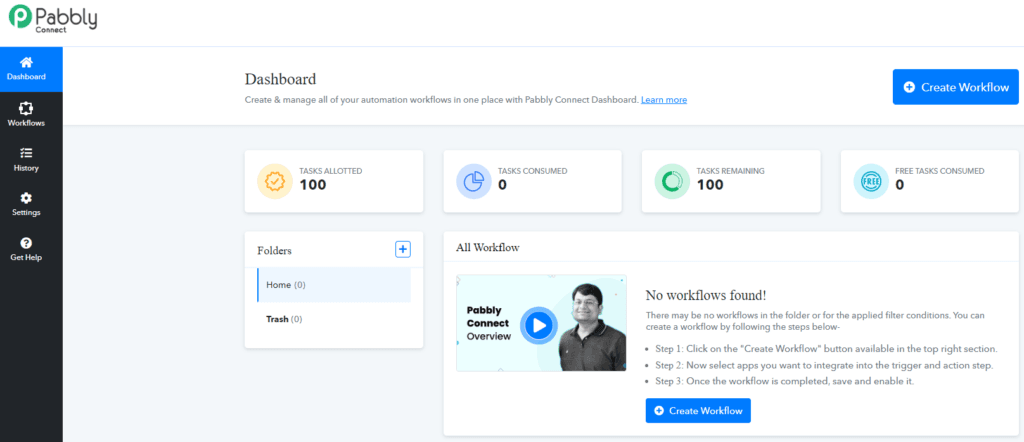
Task: Go to Workflows in sidebar
Action: point(26,114)
